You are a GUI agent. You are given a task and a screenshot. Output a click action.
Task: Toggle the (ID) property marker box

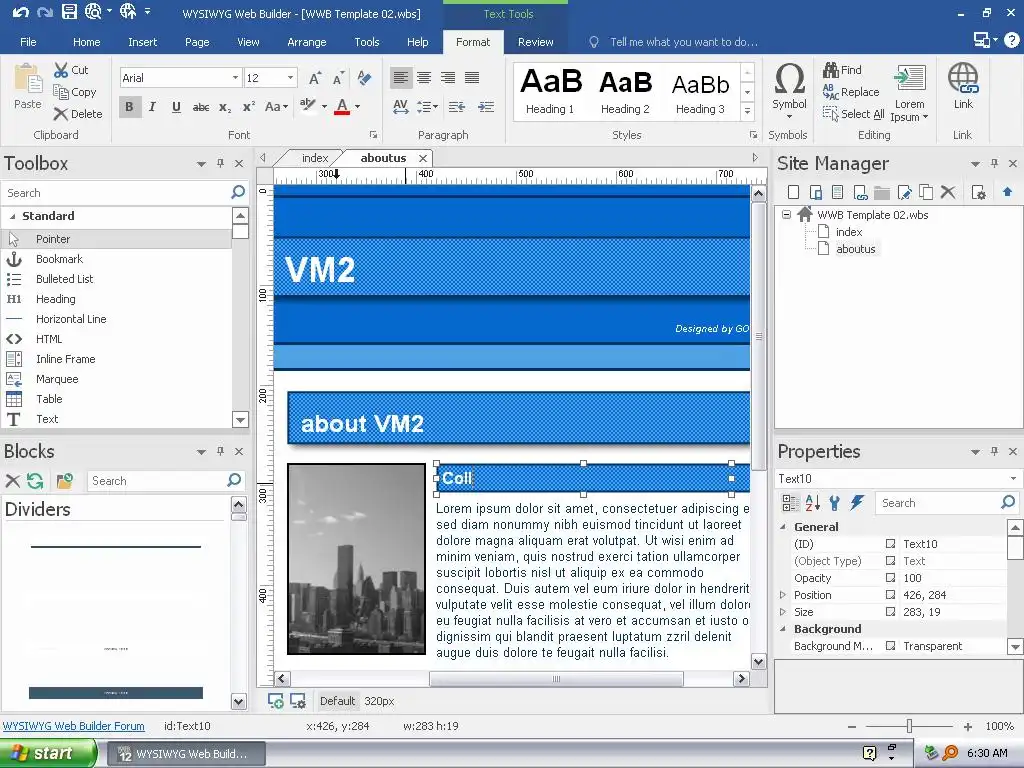[x=890, y=544]
